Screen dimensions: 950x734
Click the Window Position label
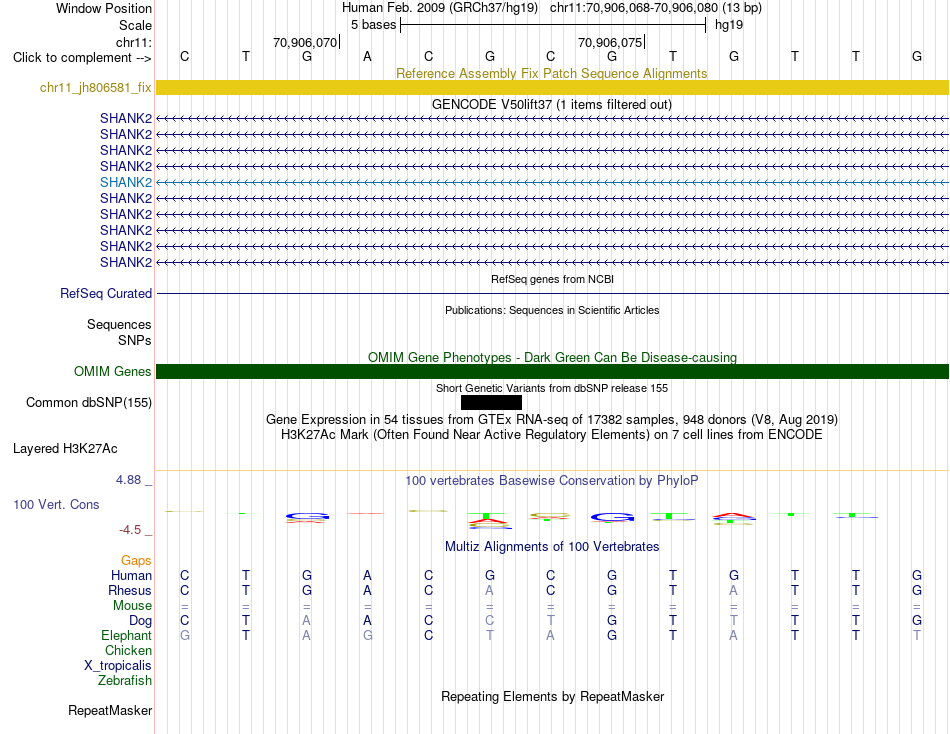point(104,8)
